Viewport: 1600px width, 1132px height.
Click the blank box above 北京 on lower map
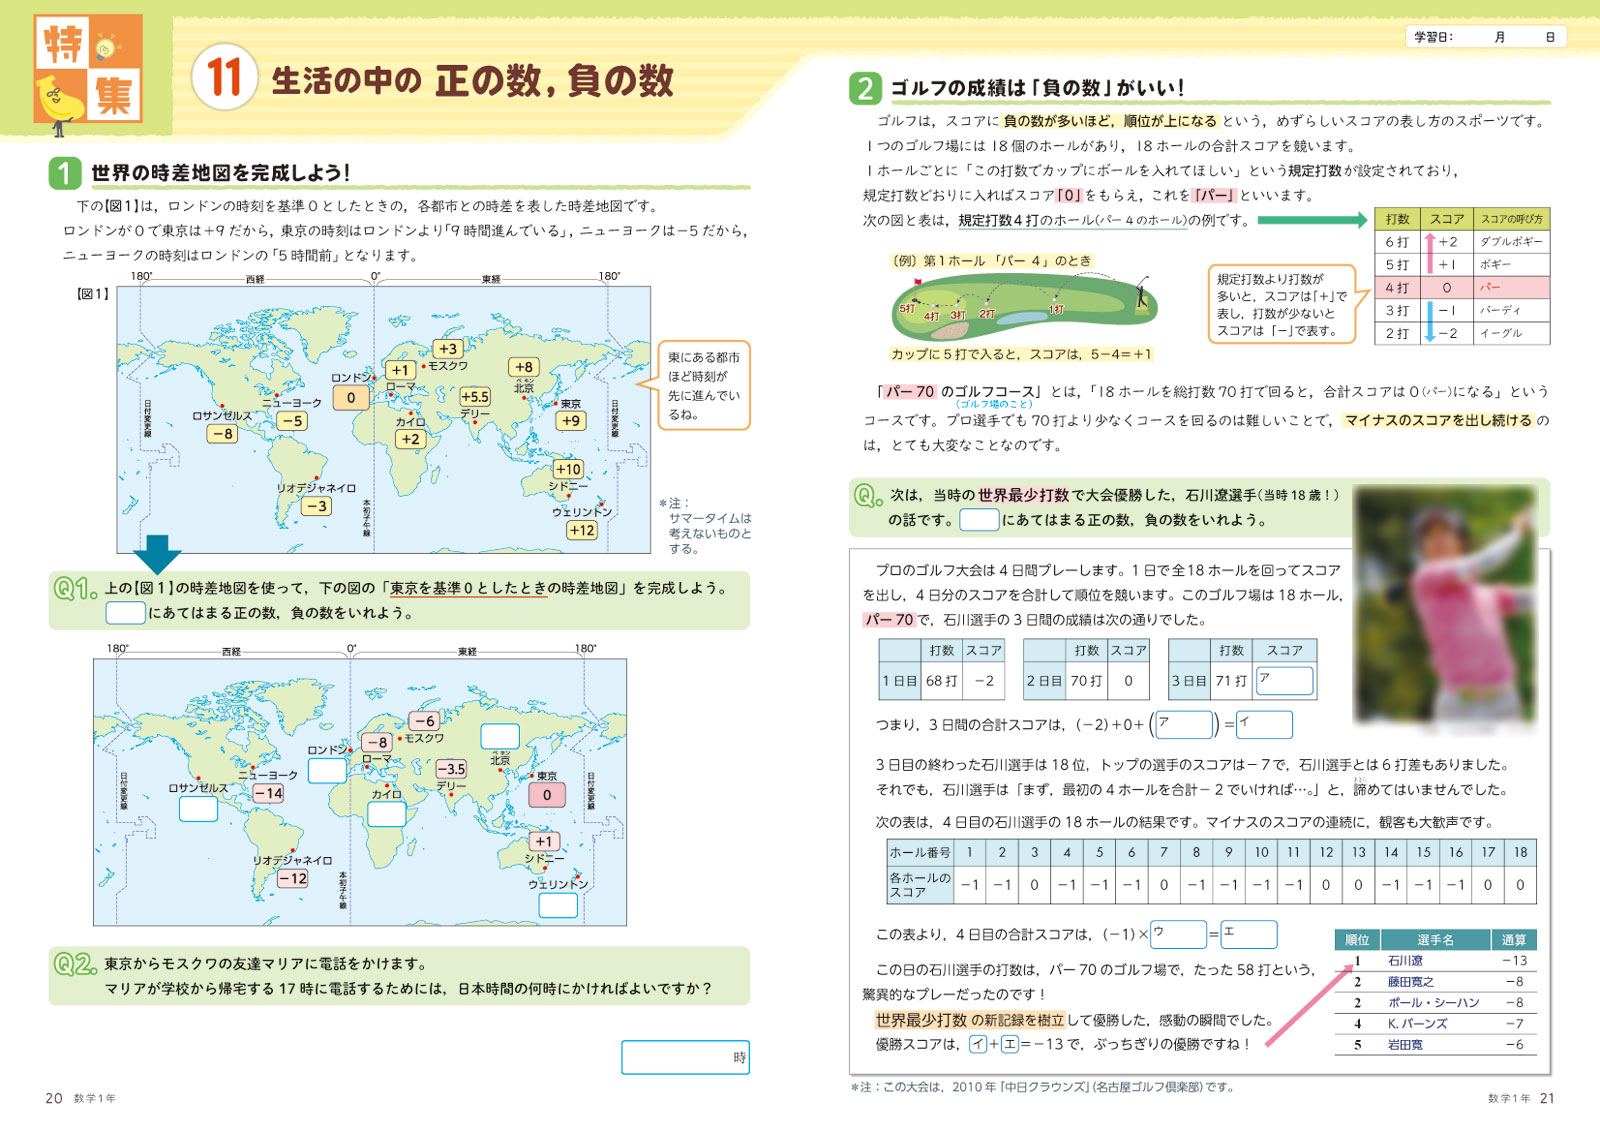click(x=499, y=736)
